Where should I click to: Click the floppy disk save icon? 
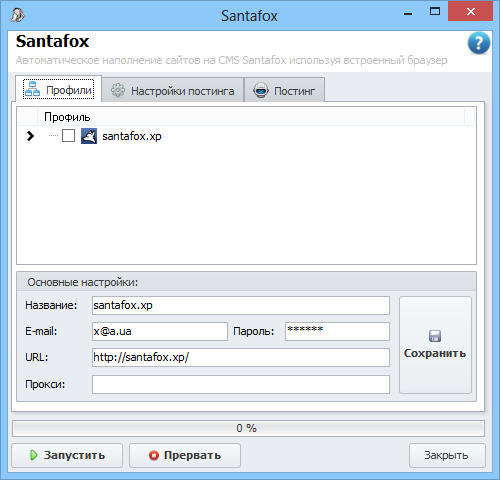coord(435,336)
